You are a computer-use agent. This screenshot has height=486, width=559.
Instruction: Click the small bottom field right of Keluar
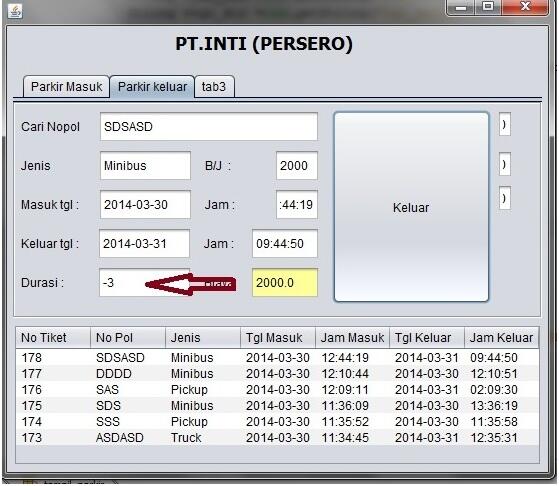504,198
